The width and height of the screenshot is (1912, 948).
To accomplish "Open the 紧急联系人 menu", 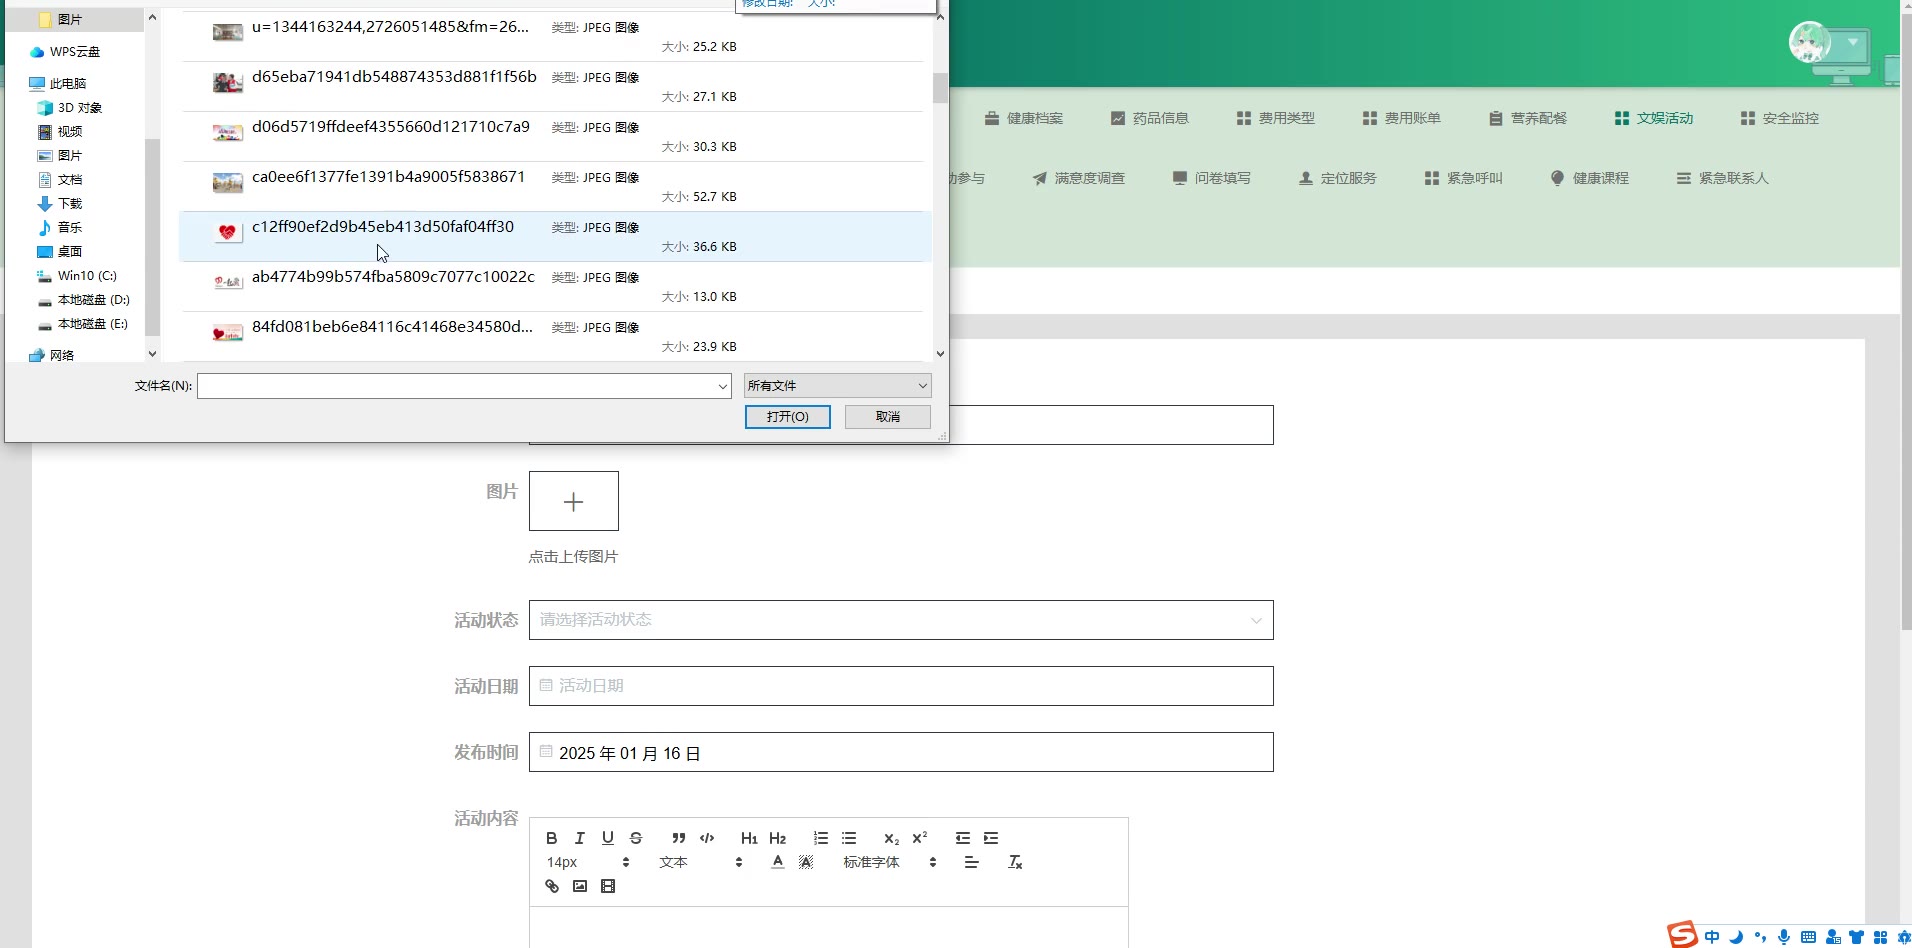I will (1722, 178).
